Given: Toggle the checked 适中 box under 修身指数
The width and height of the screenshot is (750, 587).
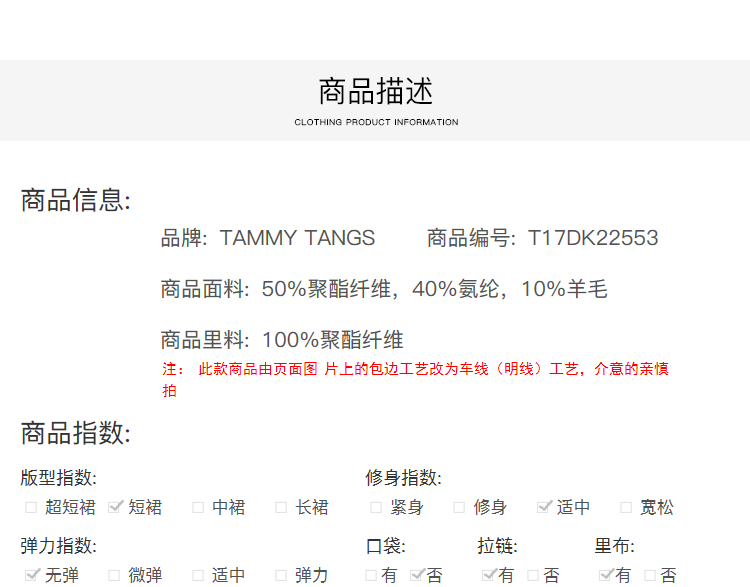Looking at the screenshot, I should (x=544, y=508).
